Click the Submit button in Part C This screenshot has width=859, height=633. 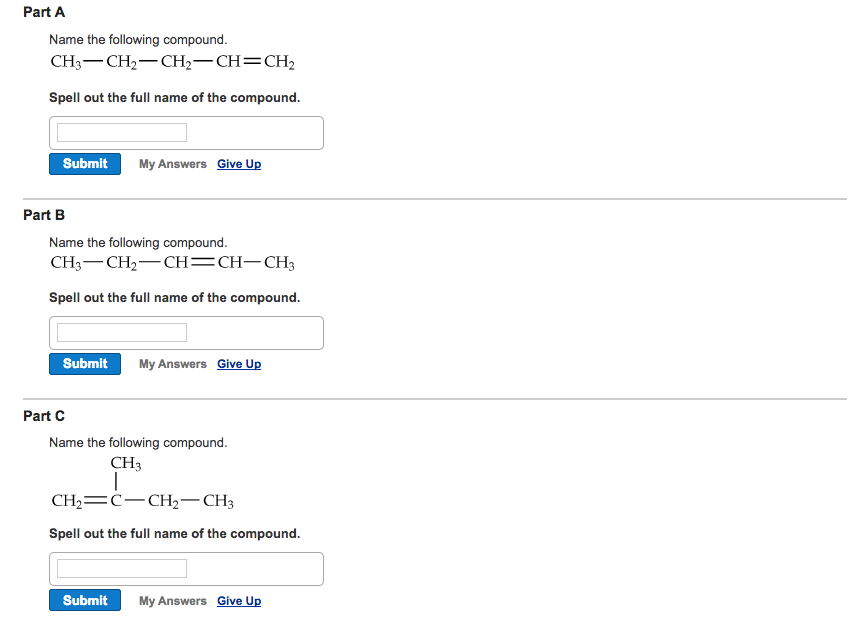(x=84, y=600)
